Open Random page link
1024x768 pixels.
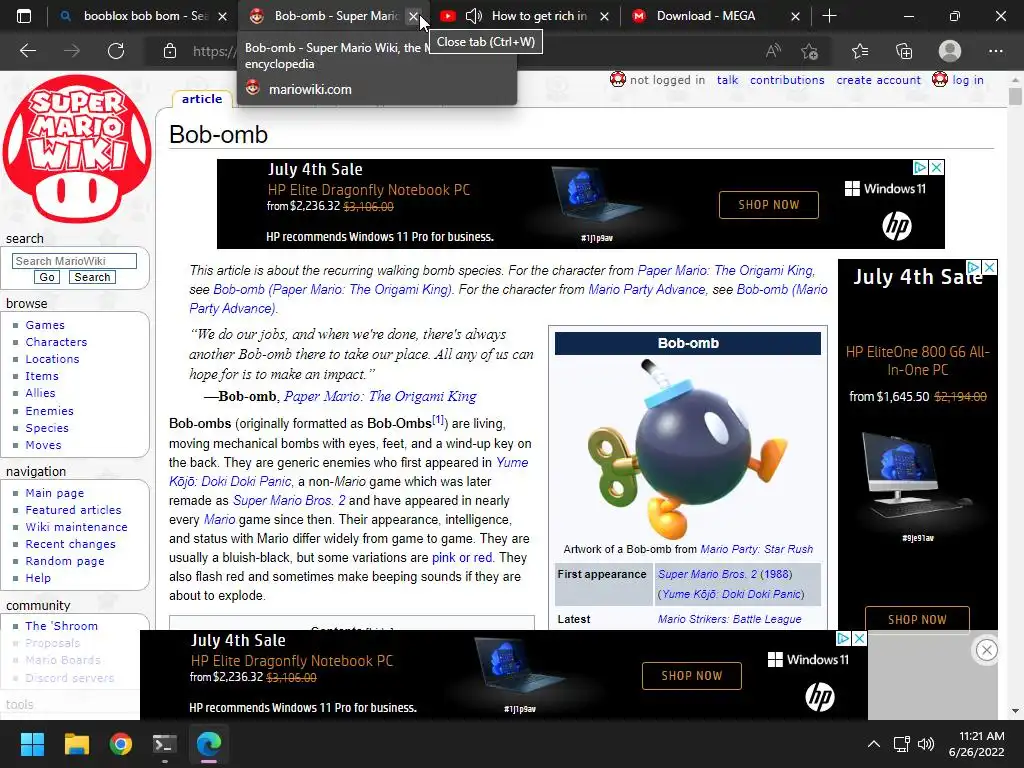pyautogui.click(x=65, y=560)
